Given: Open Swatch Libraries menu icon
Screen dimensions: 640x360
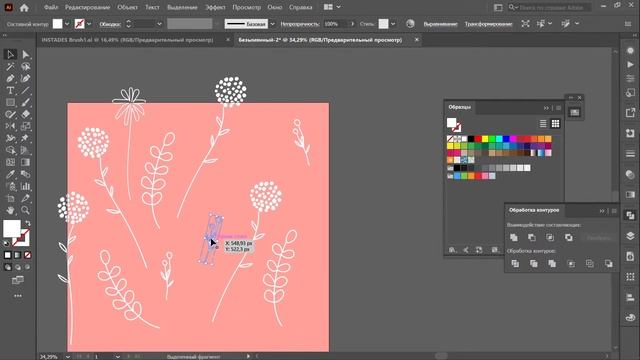Looking at the screenshot, I should coord(452,250).
